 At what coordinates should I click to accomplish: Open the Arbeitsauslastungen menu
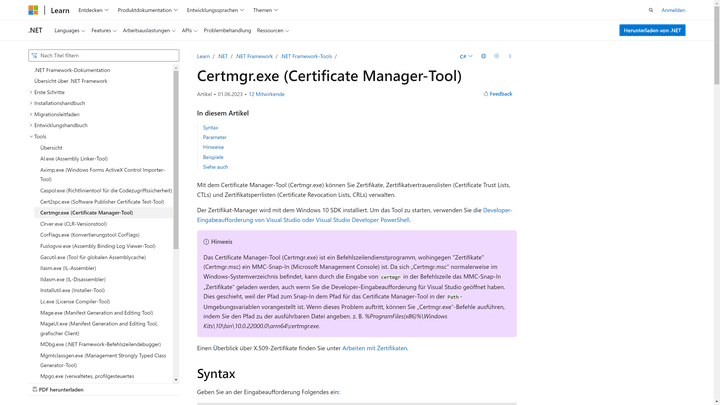click(149, 31)
